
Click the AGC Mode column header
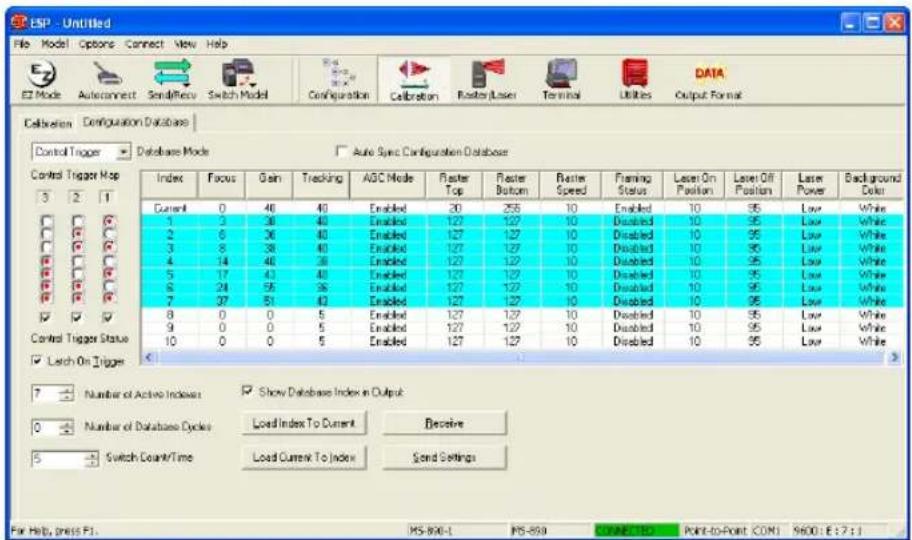point(387,184)
